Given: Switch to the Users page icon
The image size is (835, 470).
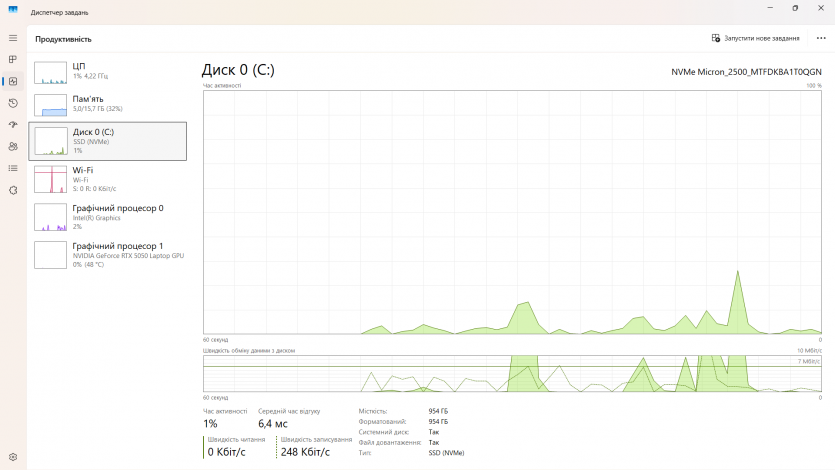Looking at the screenshot, I should 13,147.
